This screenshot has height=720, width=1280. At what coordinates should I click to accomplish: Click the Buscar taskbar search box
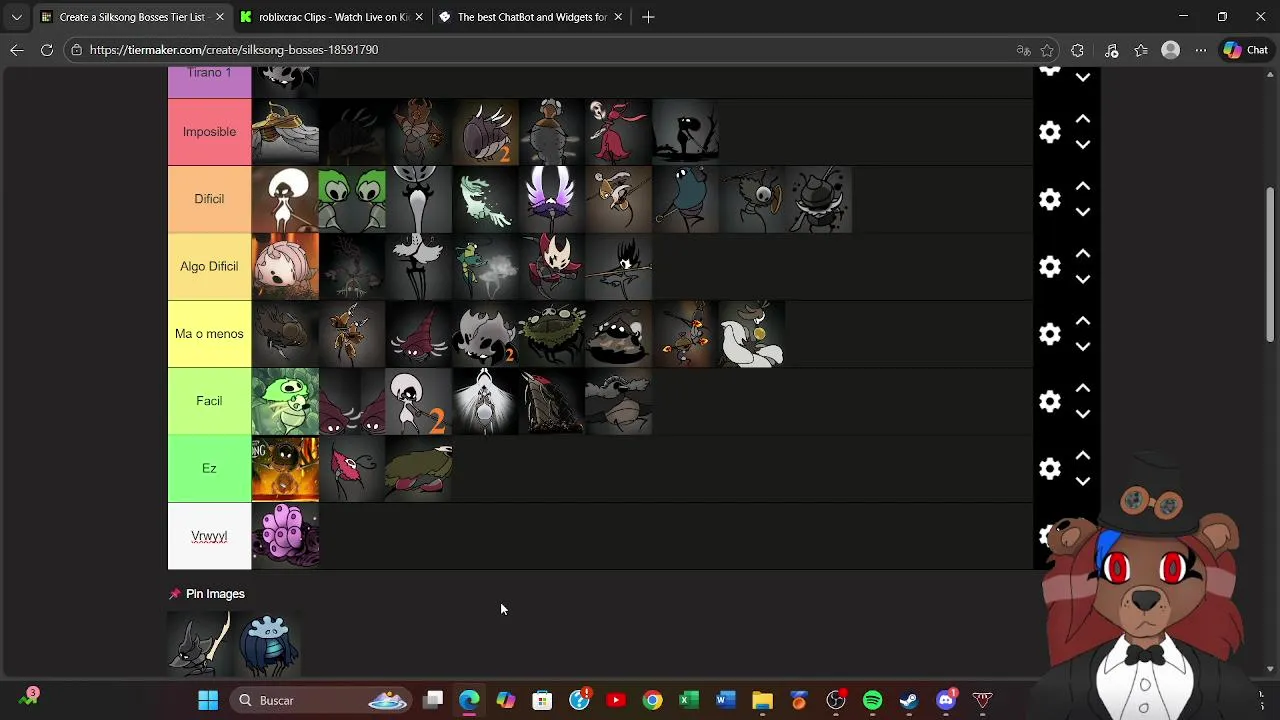click(x=320, y=700)
